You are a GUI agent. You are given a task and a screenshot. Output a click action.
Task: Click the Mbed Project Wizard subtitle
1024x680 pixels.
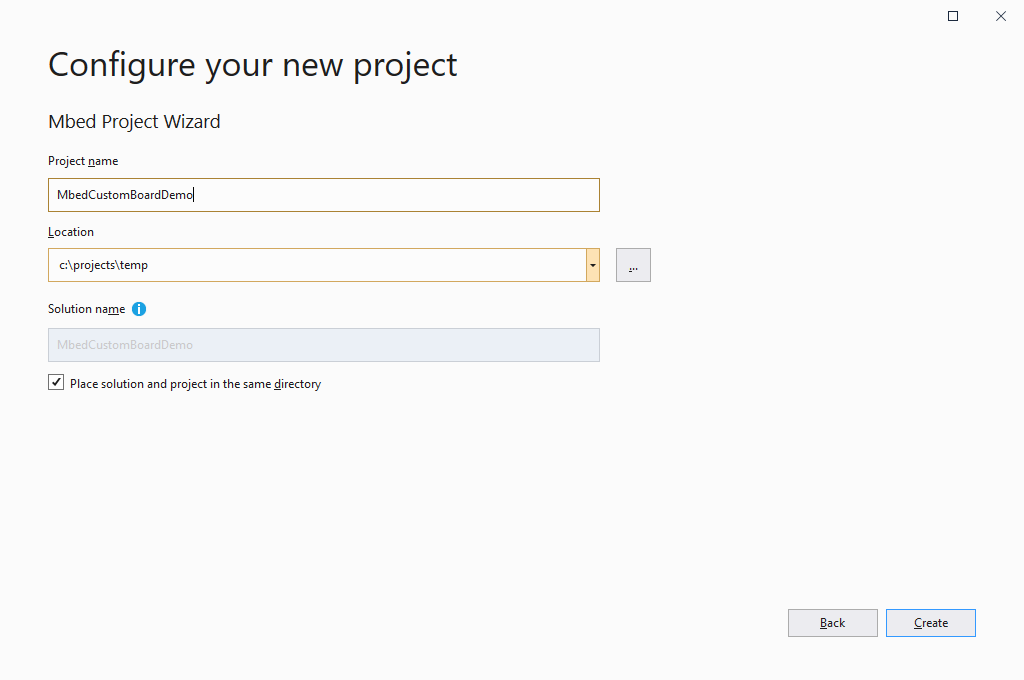tap(134, 121)
